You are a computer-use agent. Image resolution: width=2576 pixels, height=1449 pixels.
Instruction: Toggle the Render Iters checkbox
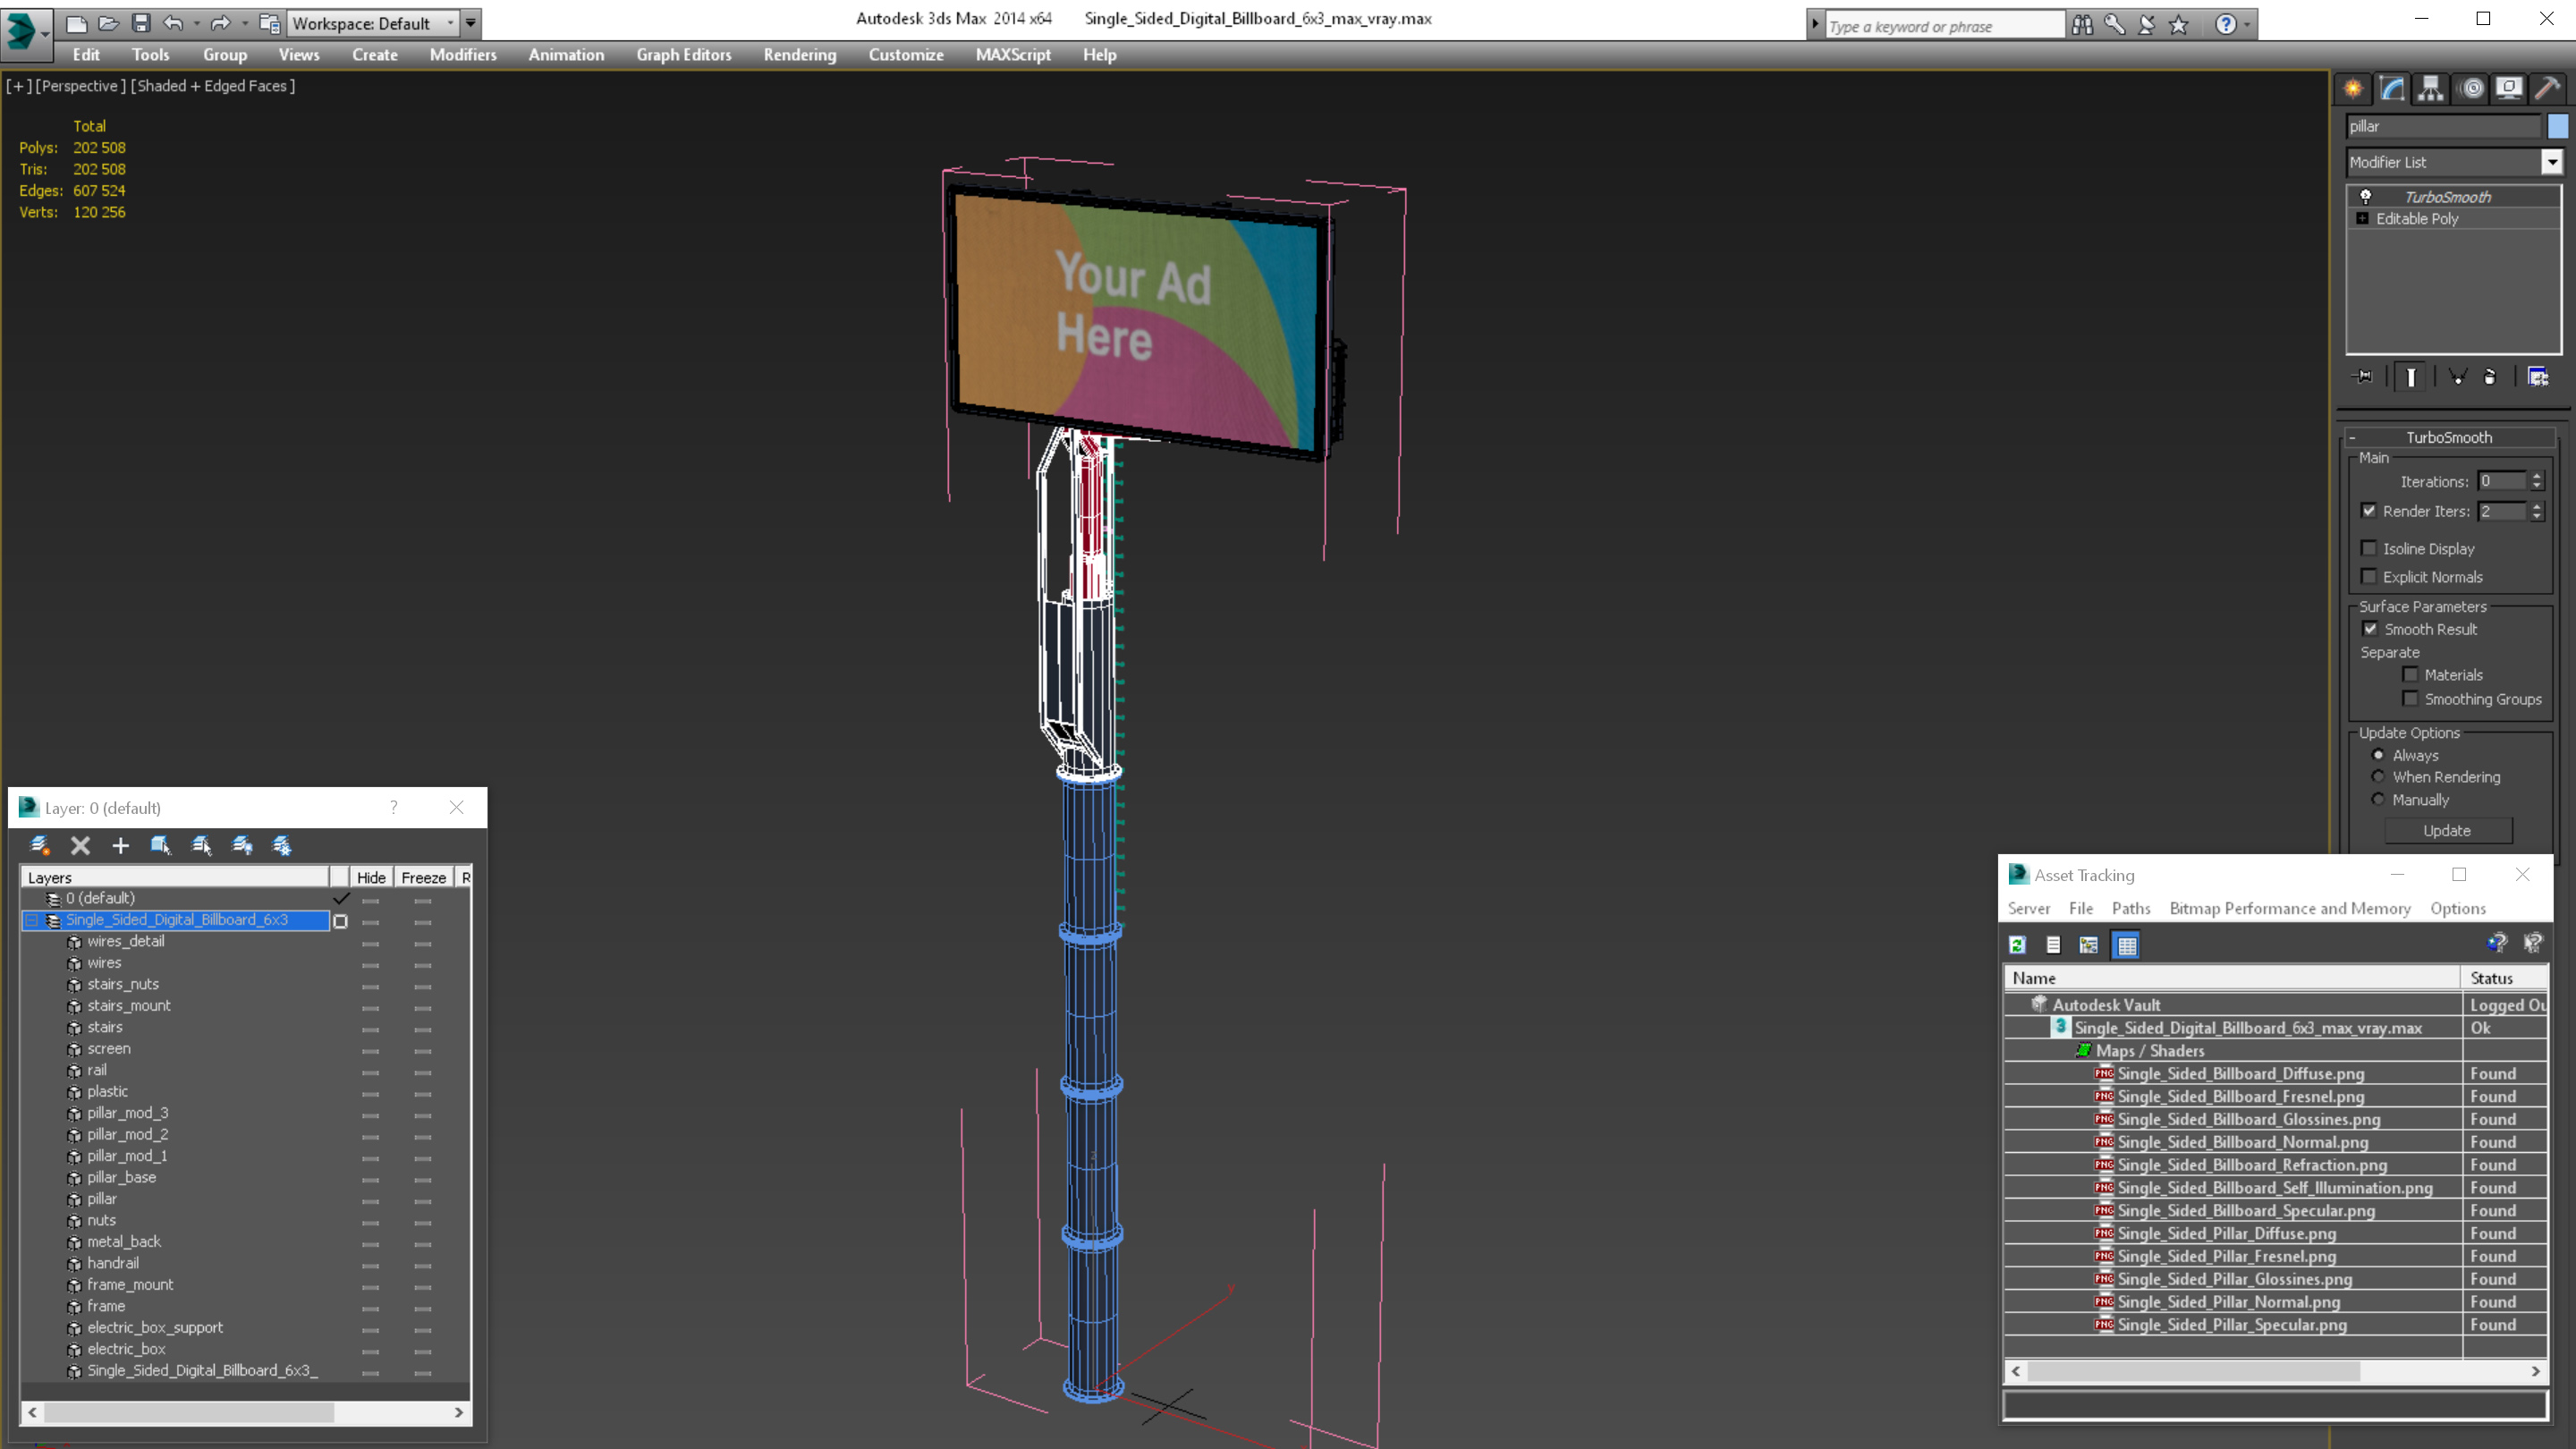[x=2369, y=511]
